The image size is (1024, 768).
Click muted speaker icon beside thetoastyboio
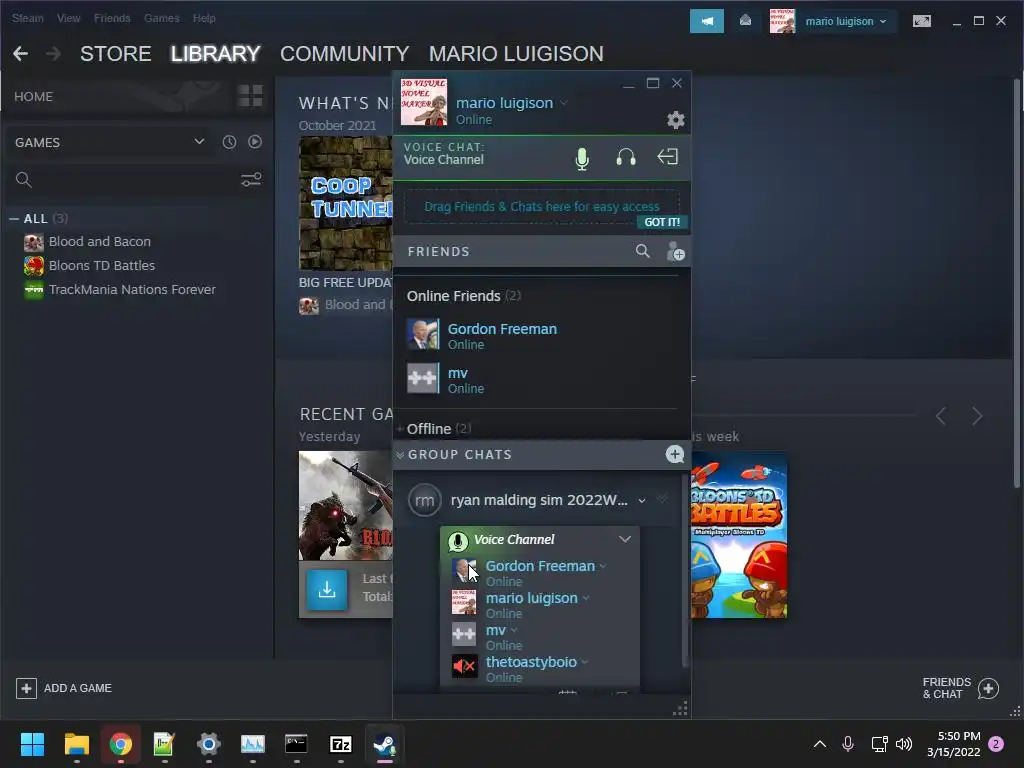coord(464,666)
